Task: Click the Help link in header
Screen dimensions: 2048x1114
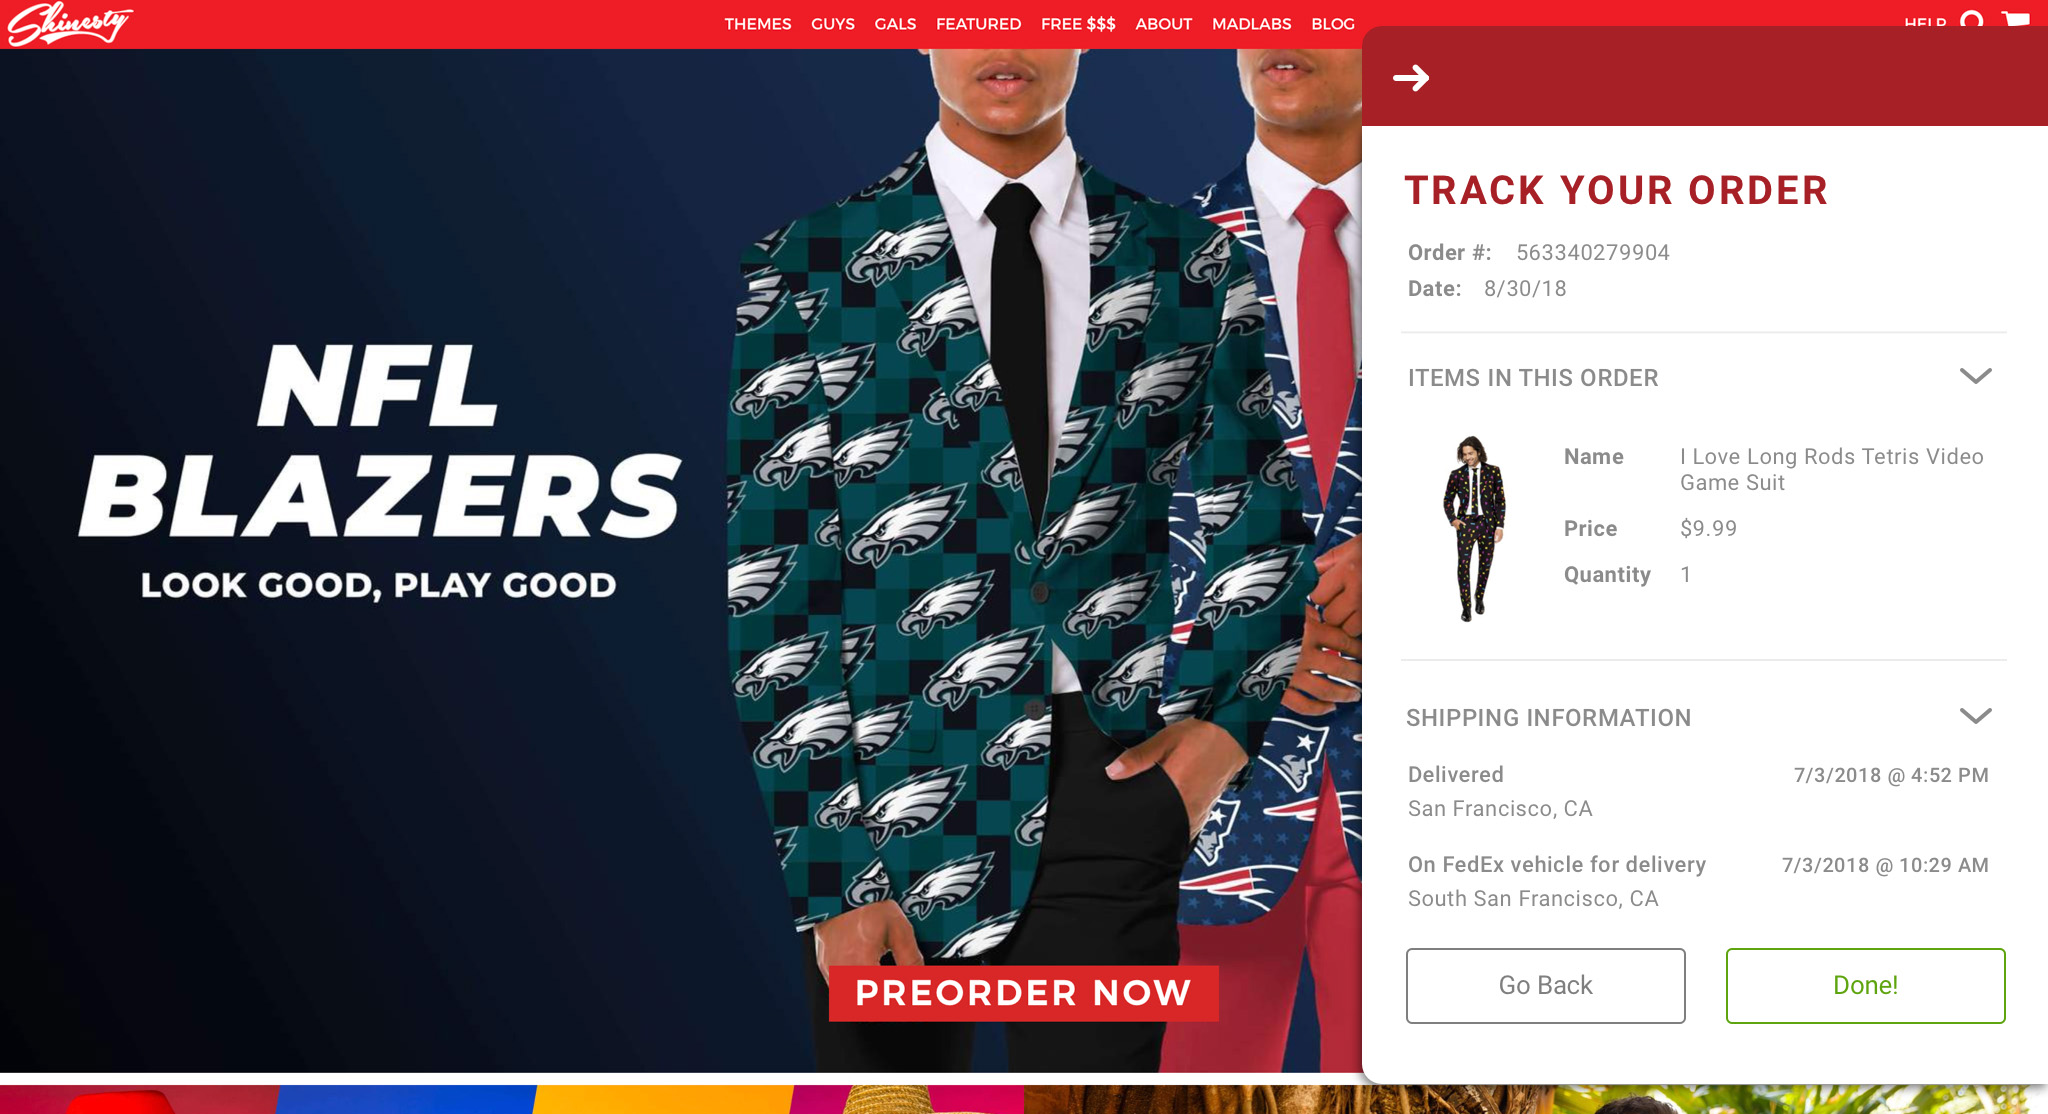Action: point(1925,22)
